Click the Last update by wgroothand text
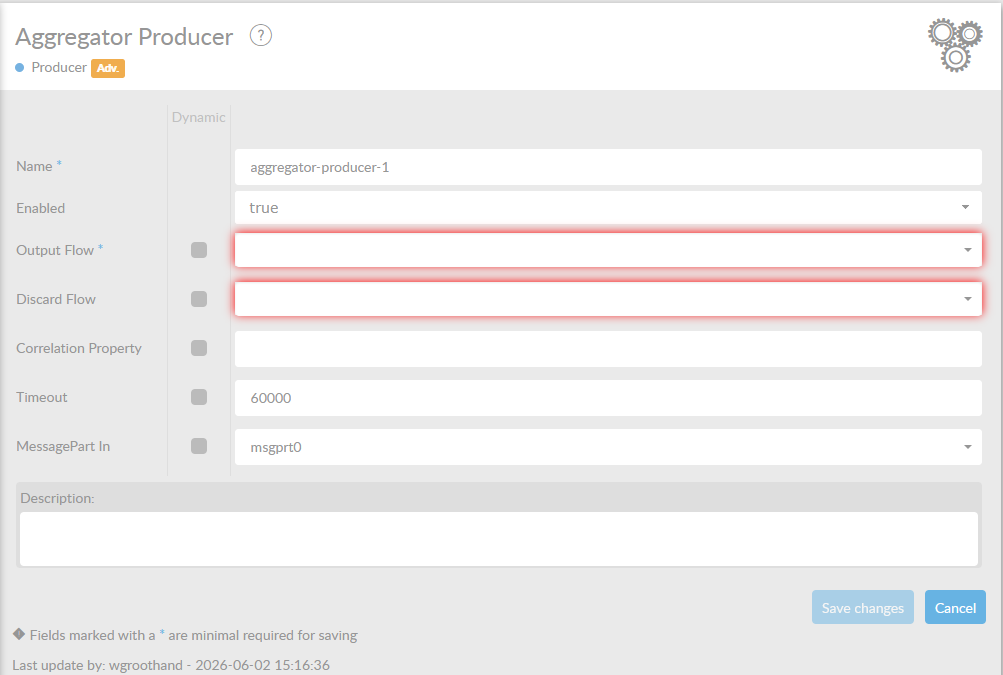1003x675 pixels. coord(171,665)
